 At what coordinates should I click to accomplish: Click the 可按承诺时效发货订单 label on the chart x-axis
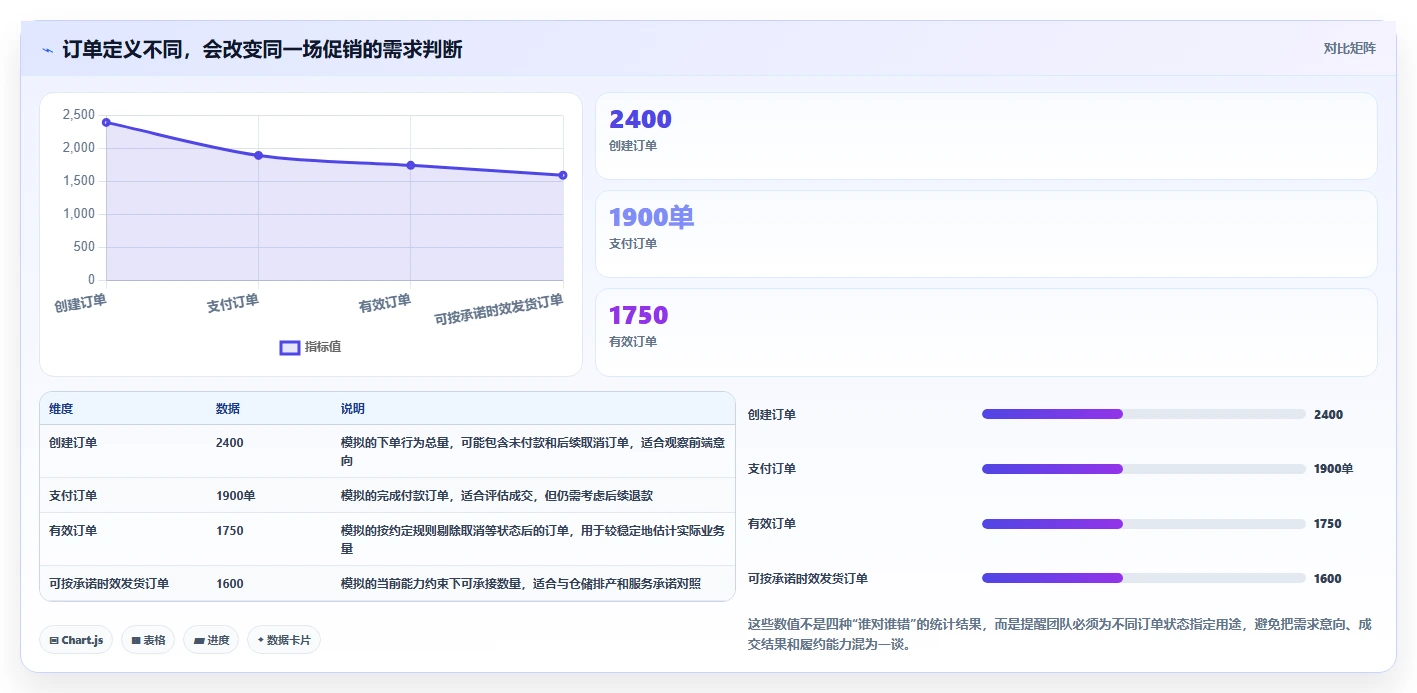[499, 310]
